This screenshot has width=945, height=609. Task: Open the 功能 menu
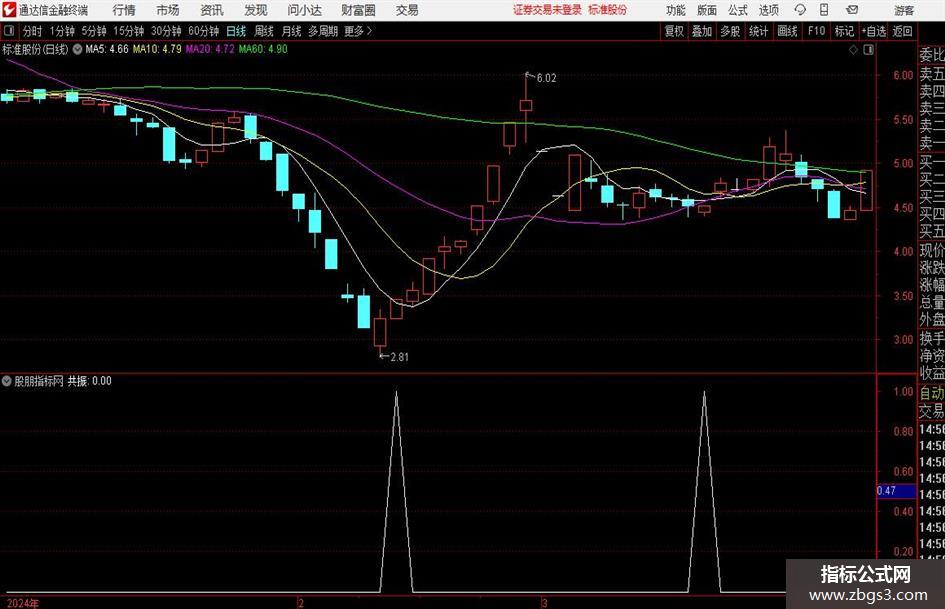(x=676, y=10)
